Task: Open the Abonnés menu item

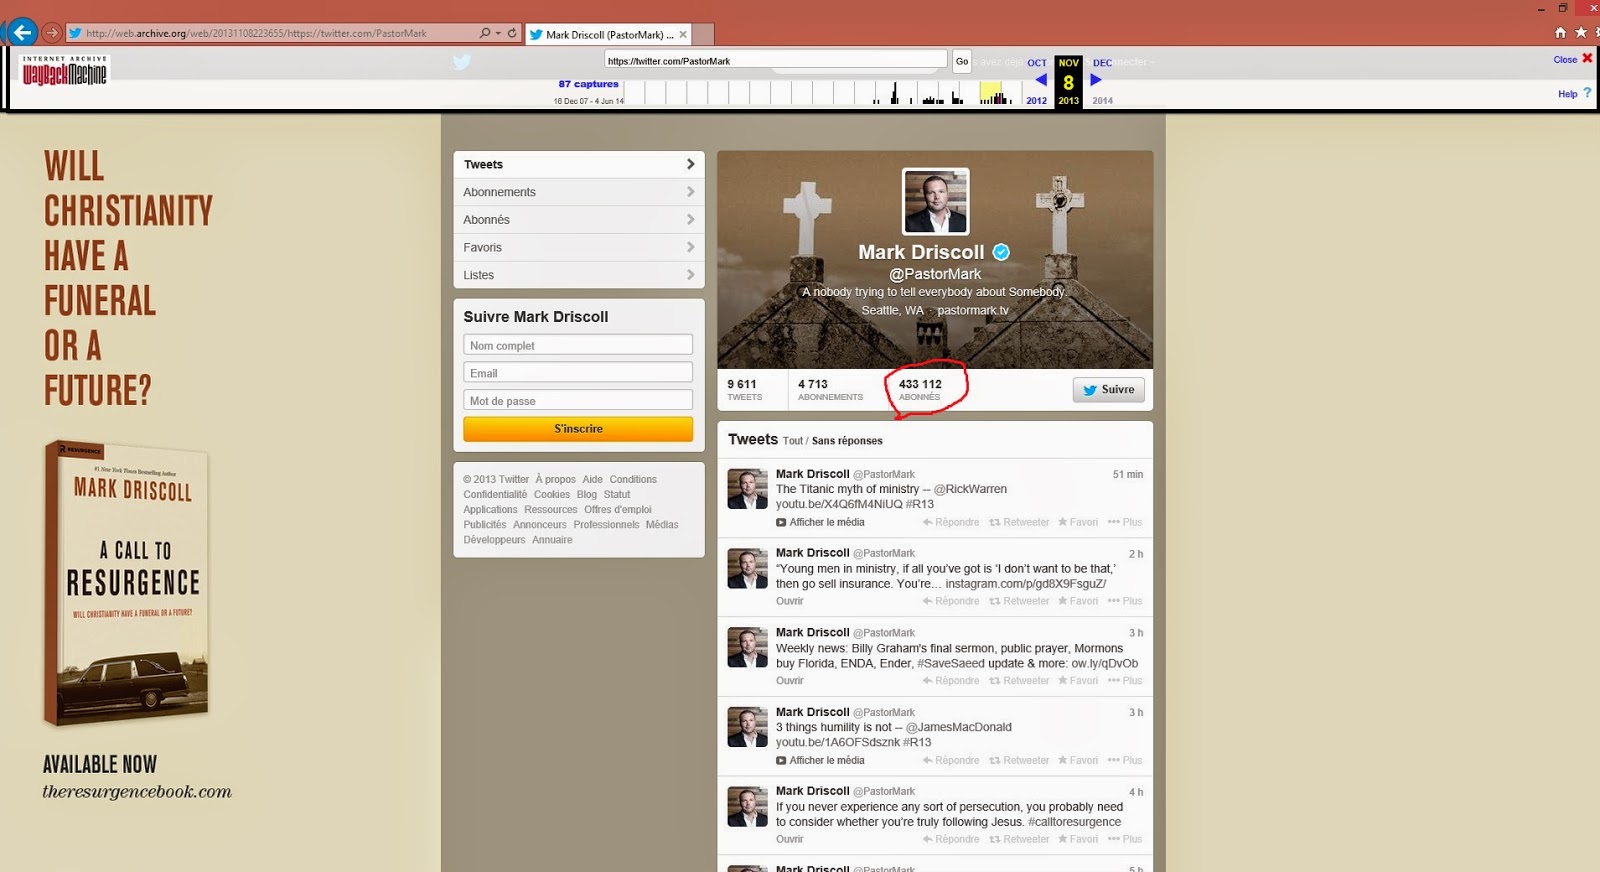Action: point(579,220)
